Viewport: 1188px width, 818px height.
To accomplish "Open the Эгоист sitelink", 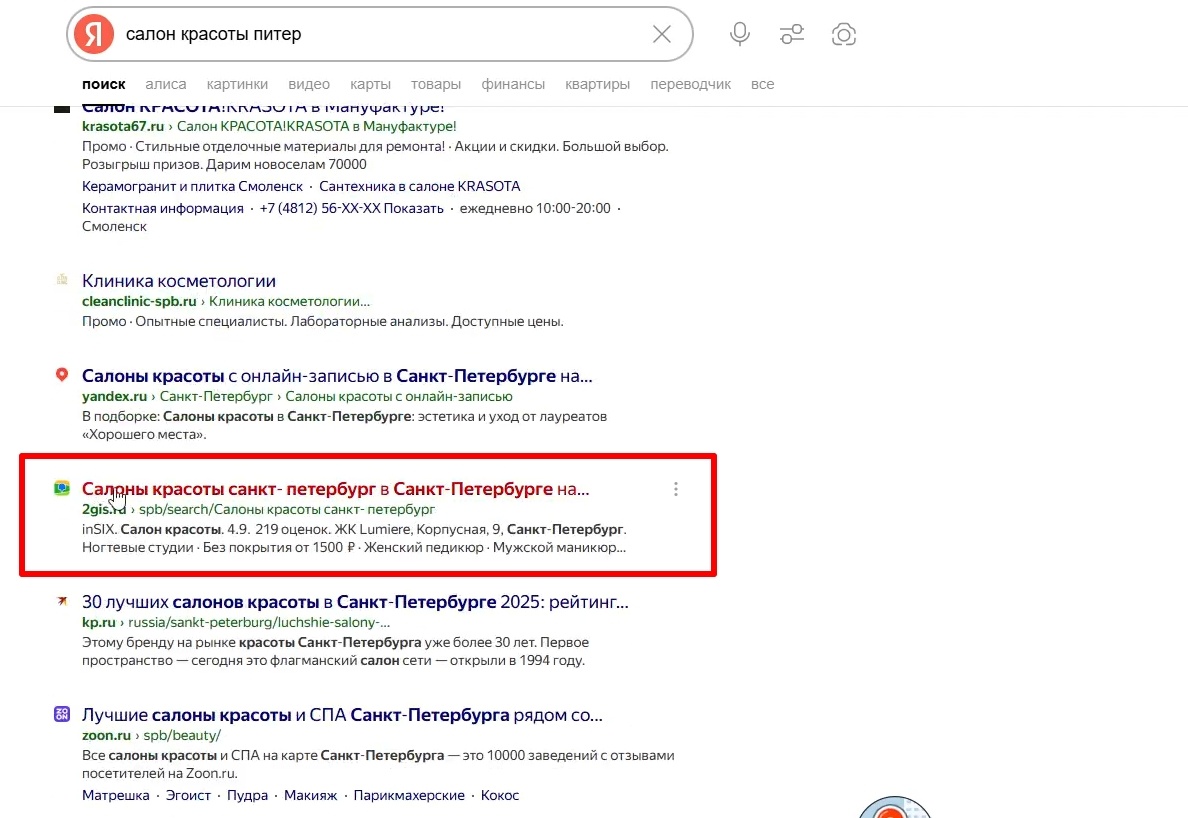I will pyautogui.click(x=189, y=795).
